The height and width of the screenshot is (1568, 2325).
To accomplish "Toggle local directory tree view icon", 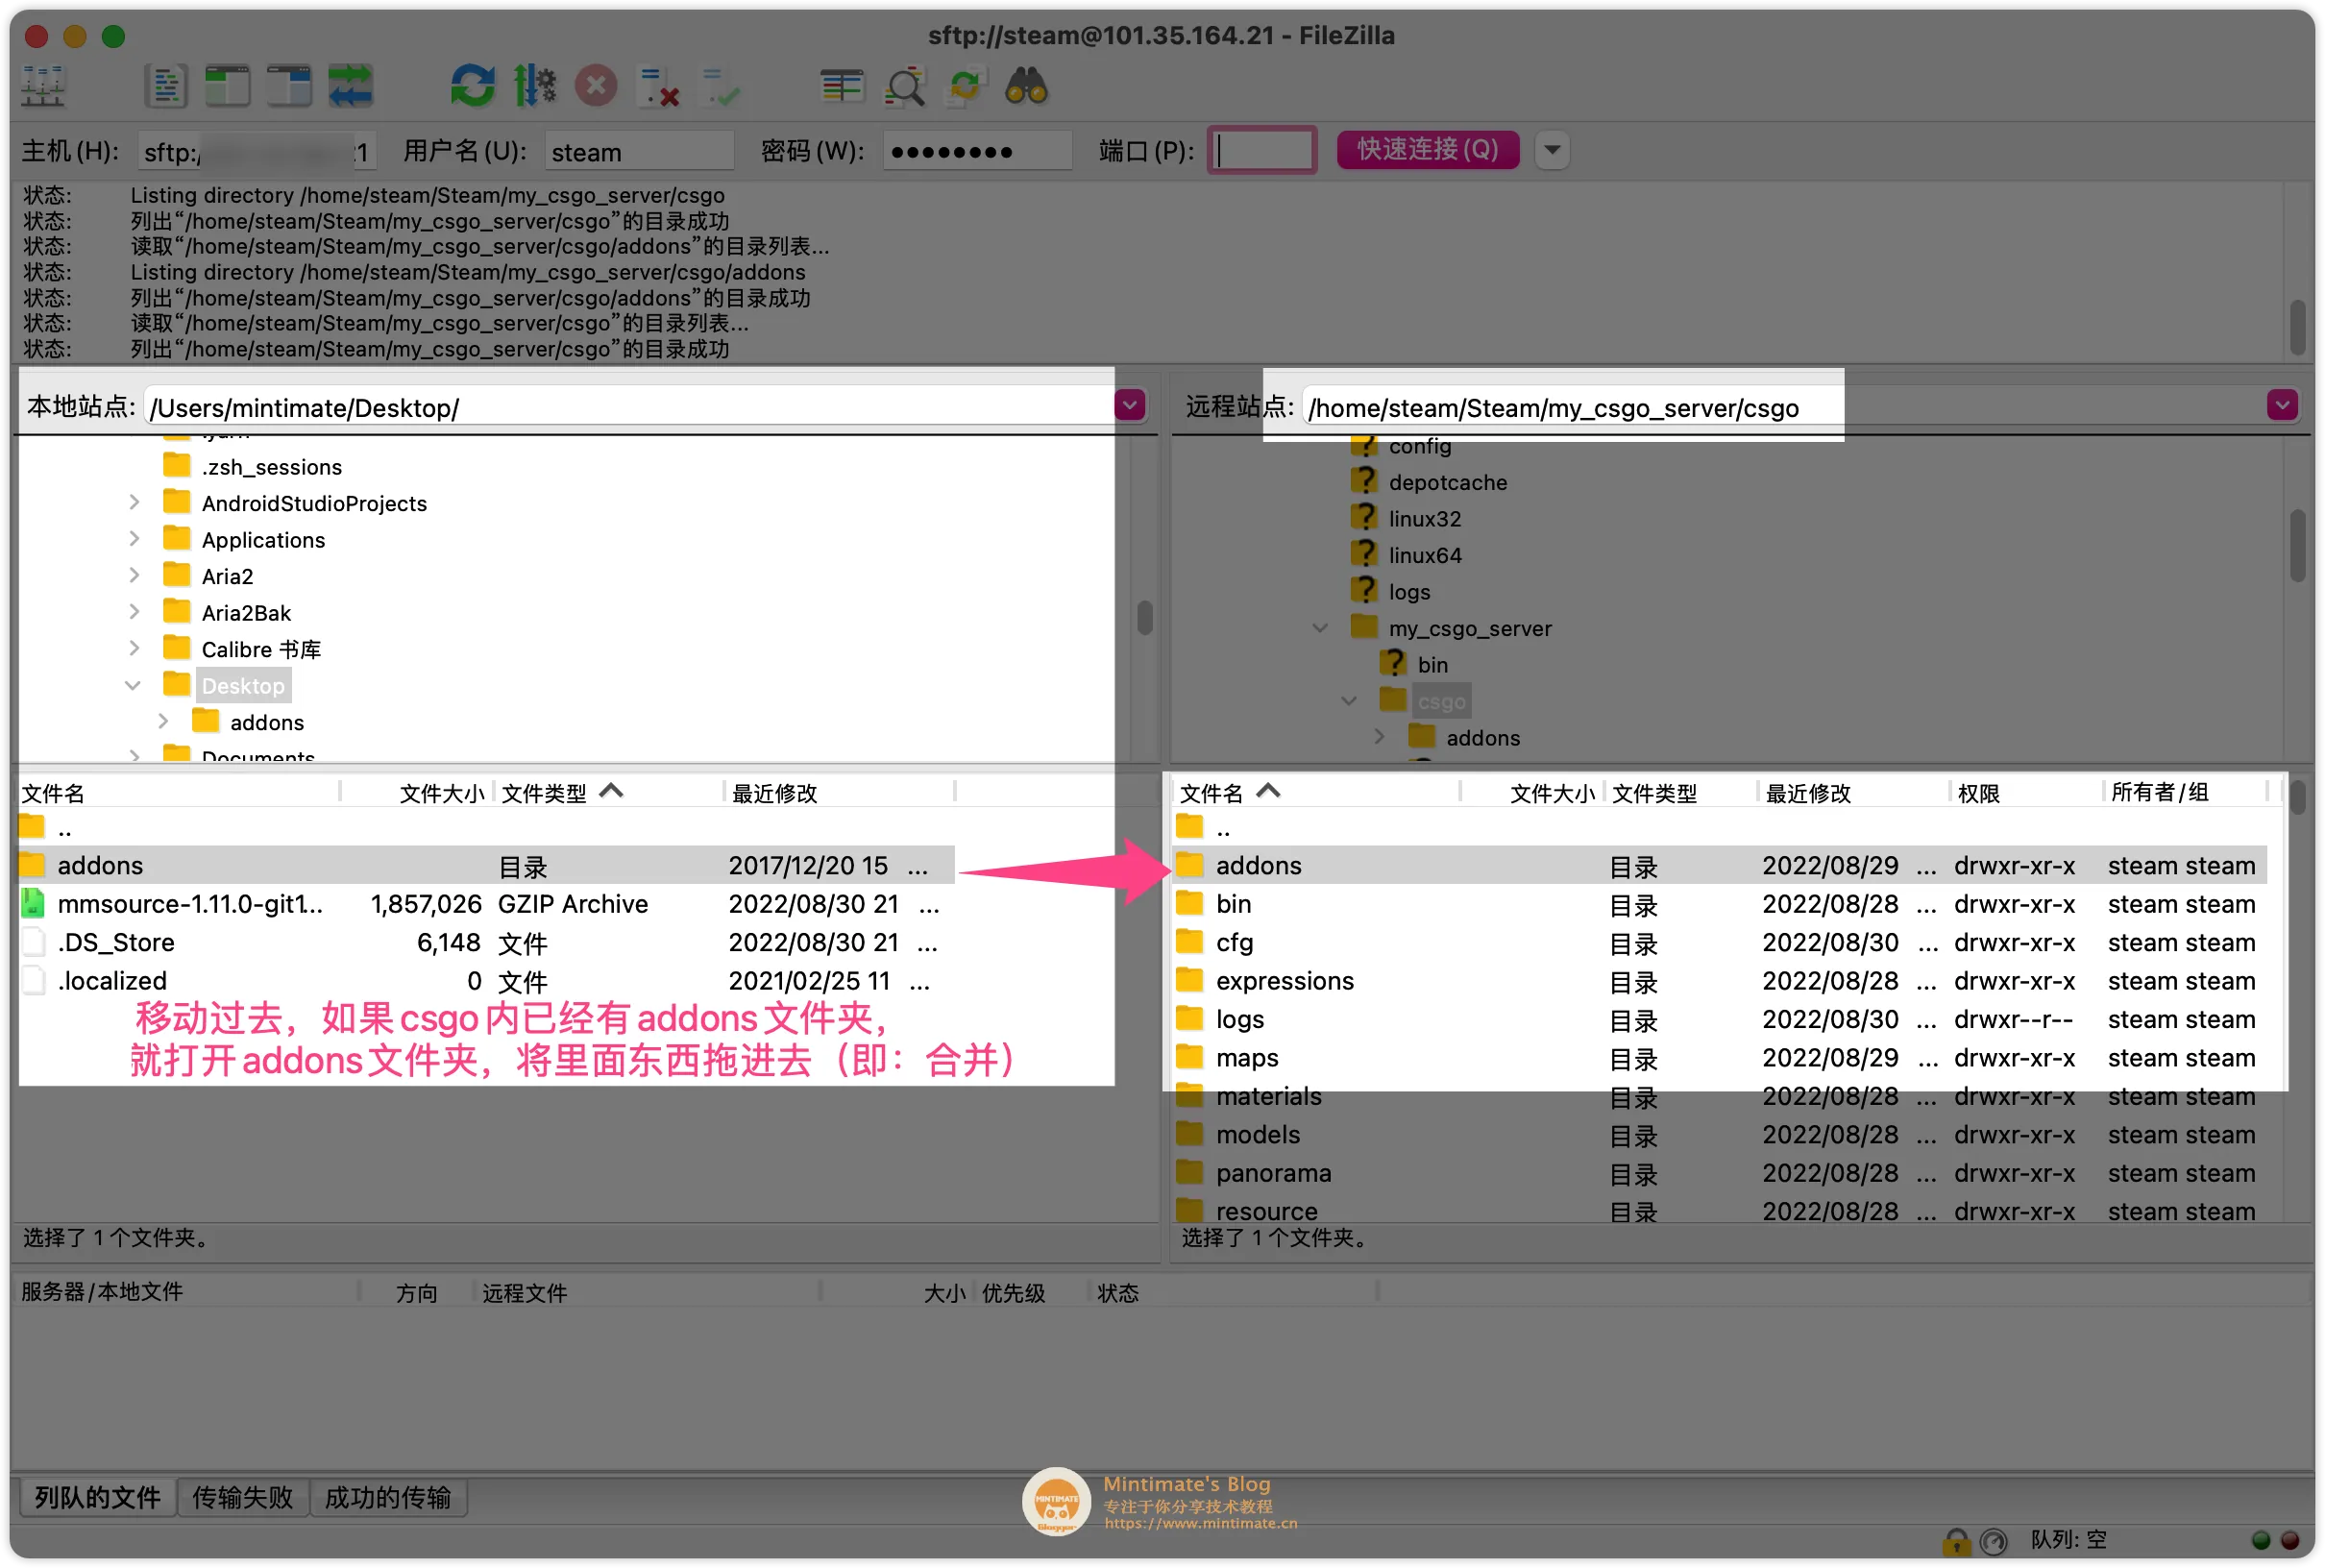I will tap(227, 87).
